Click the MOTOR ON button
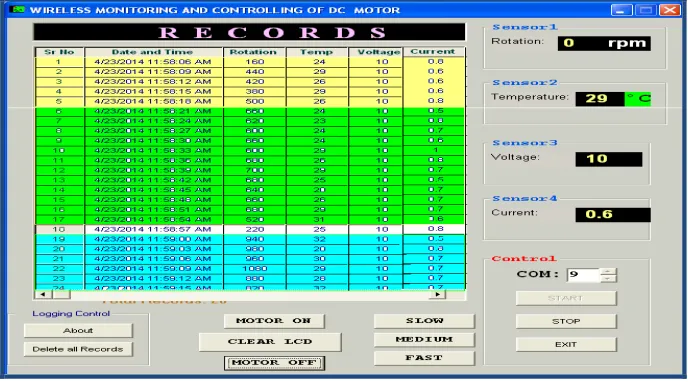The width and height of the screenshot is (688, 382). pyautogui.click(x=274, y=321)
